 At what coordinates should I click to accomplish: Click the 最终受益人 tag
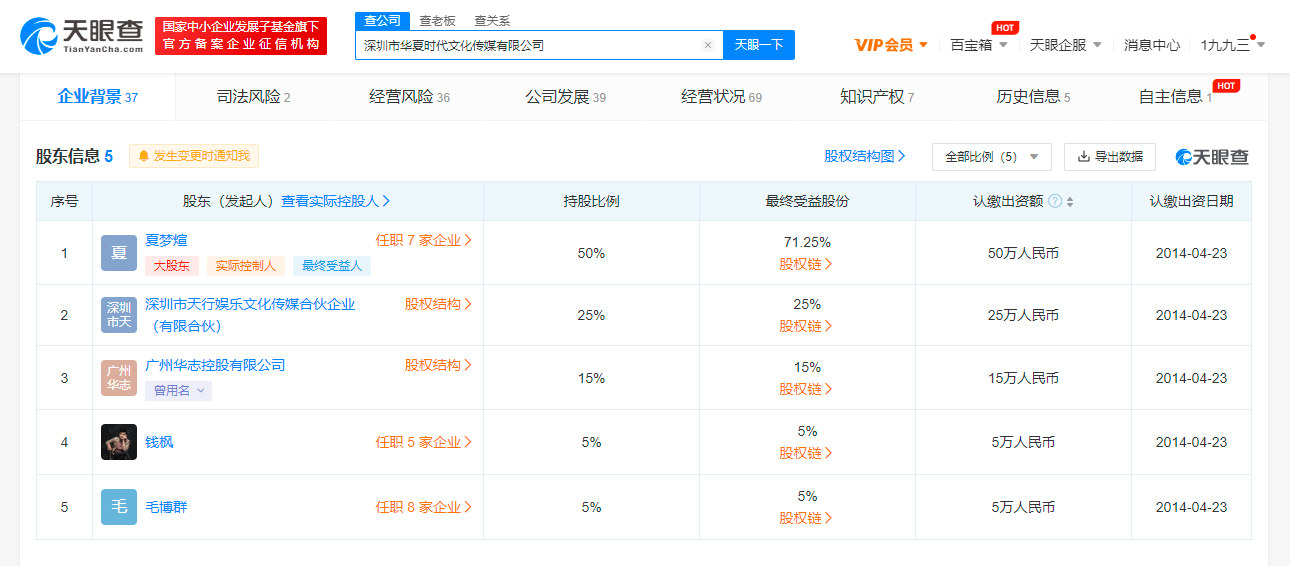(x=332, y=266)
